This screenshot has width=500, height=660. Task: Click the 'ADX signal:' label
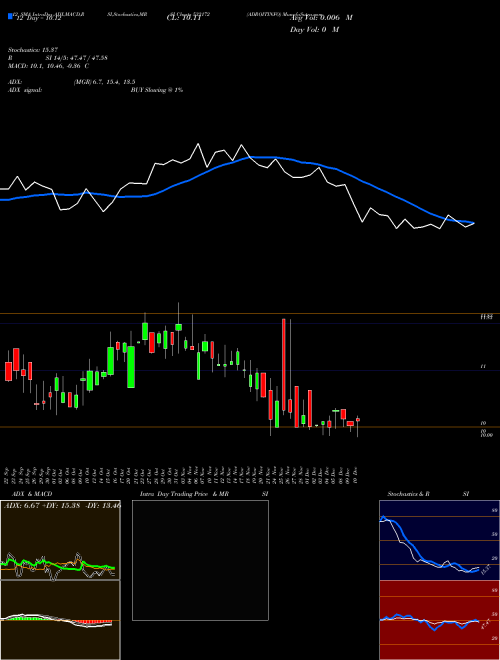[25, 90]
